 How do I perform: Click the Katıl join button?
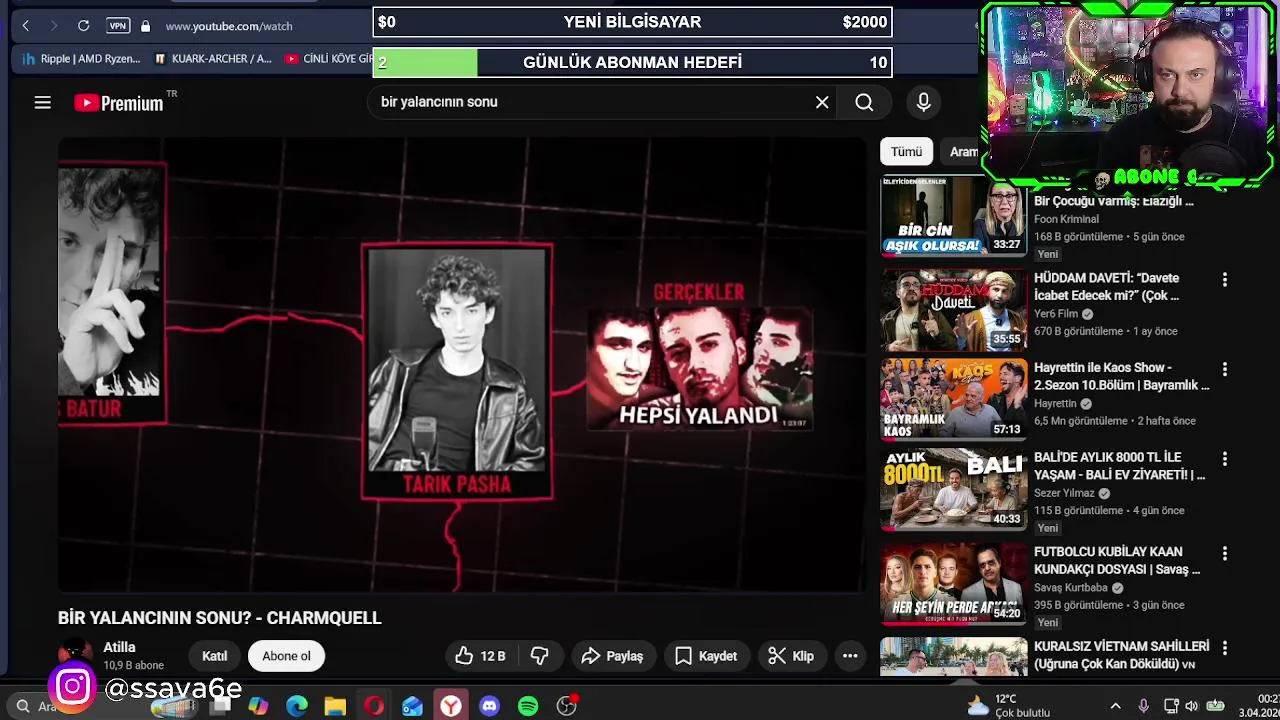(x=215, y=656)
